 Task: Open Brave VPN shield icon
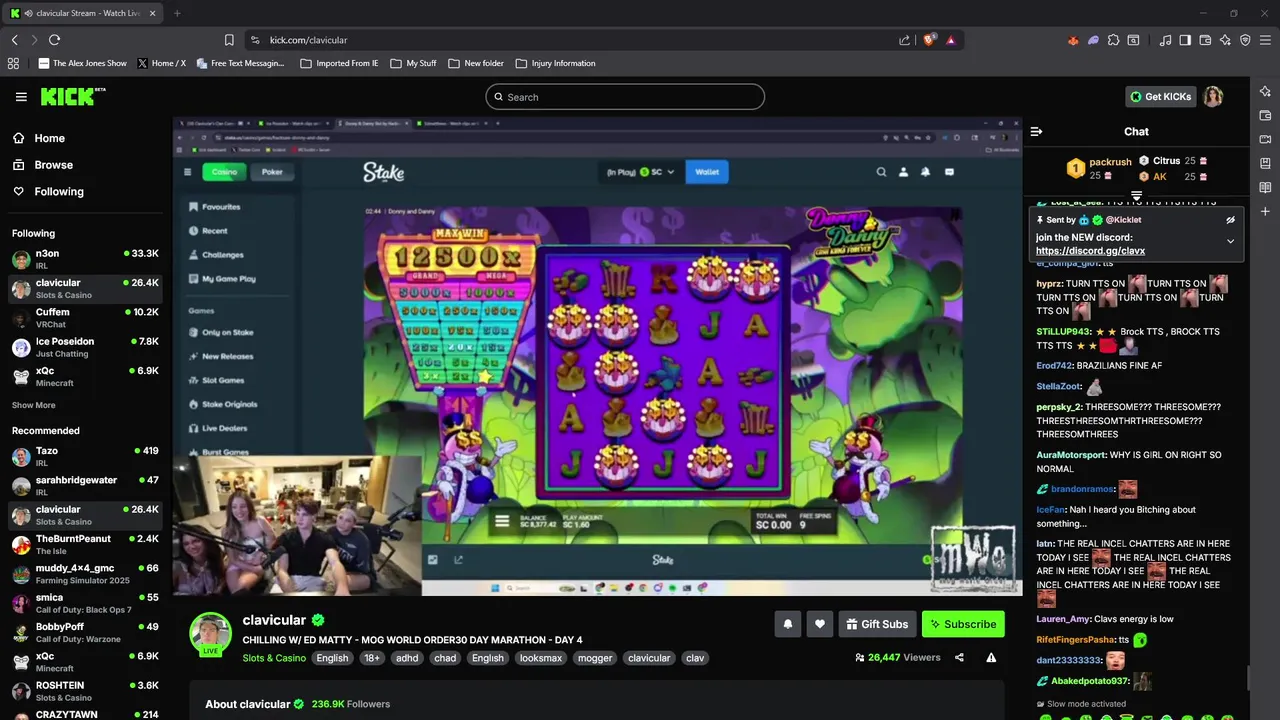pos(1245,40)
